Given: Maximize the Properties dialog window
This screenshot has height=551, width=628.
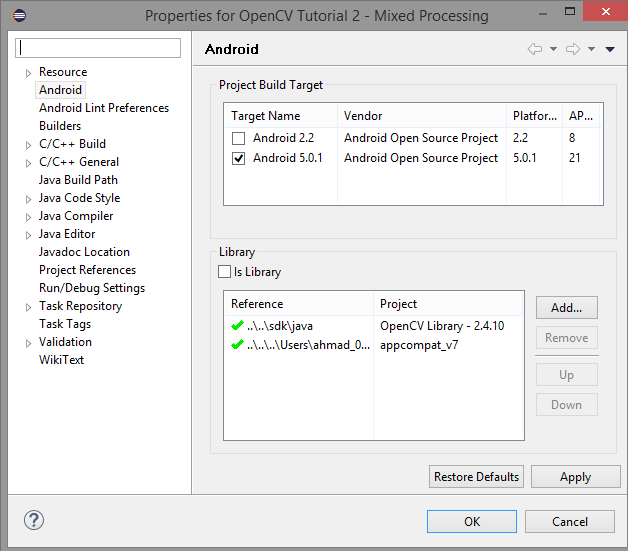Looking at the screenshot, I should click(570, 11).
